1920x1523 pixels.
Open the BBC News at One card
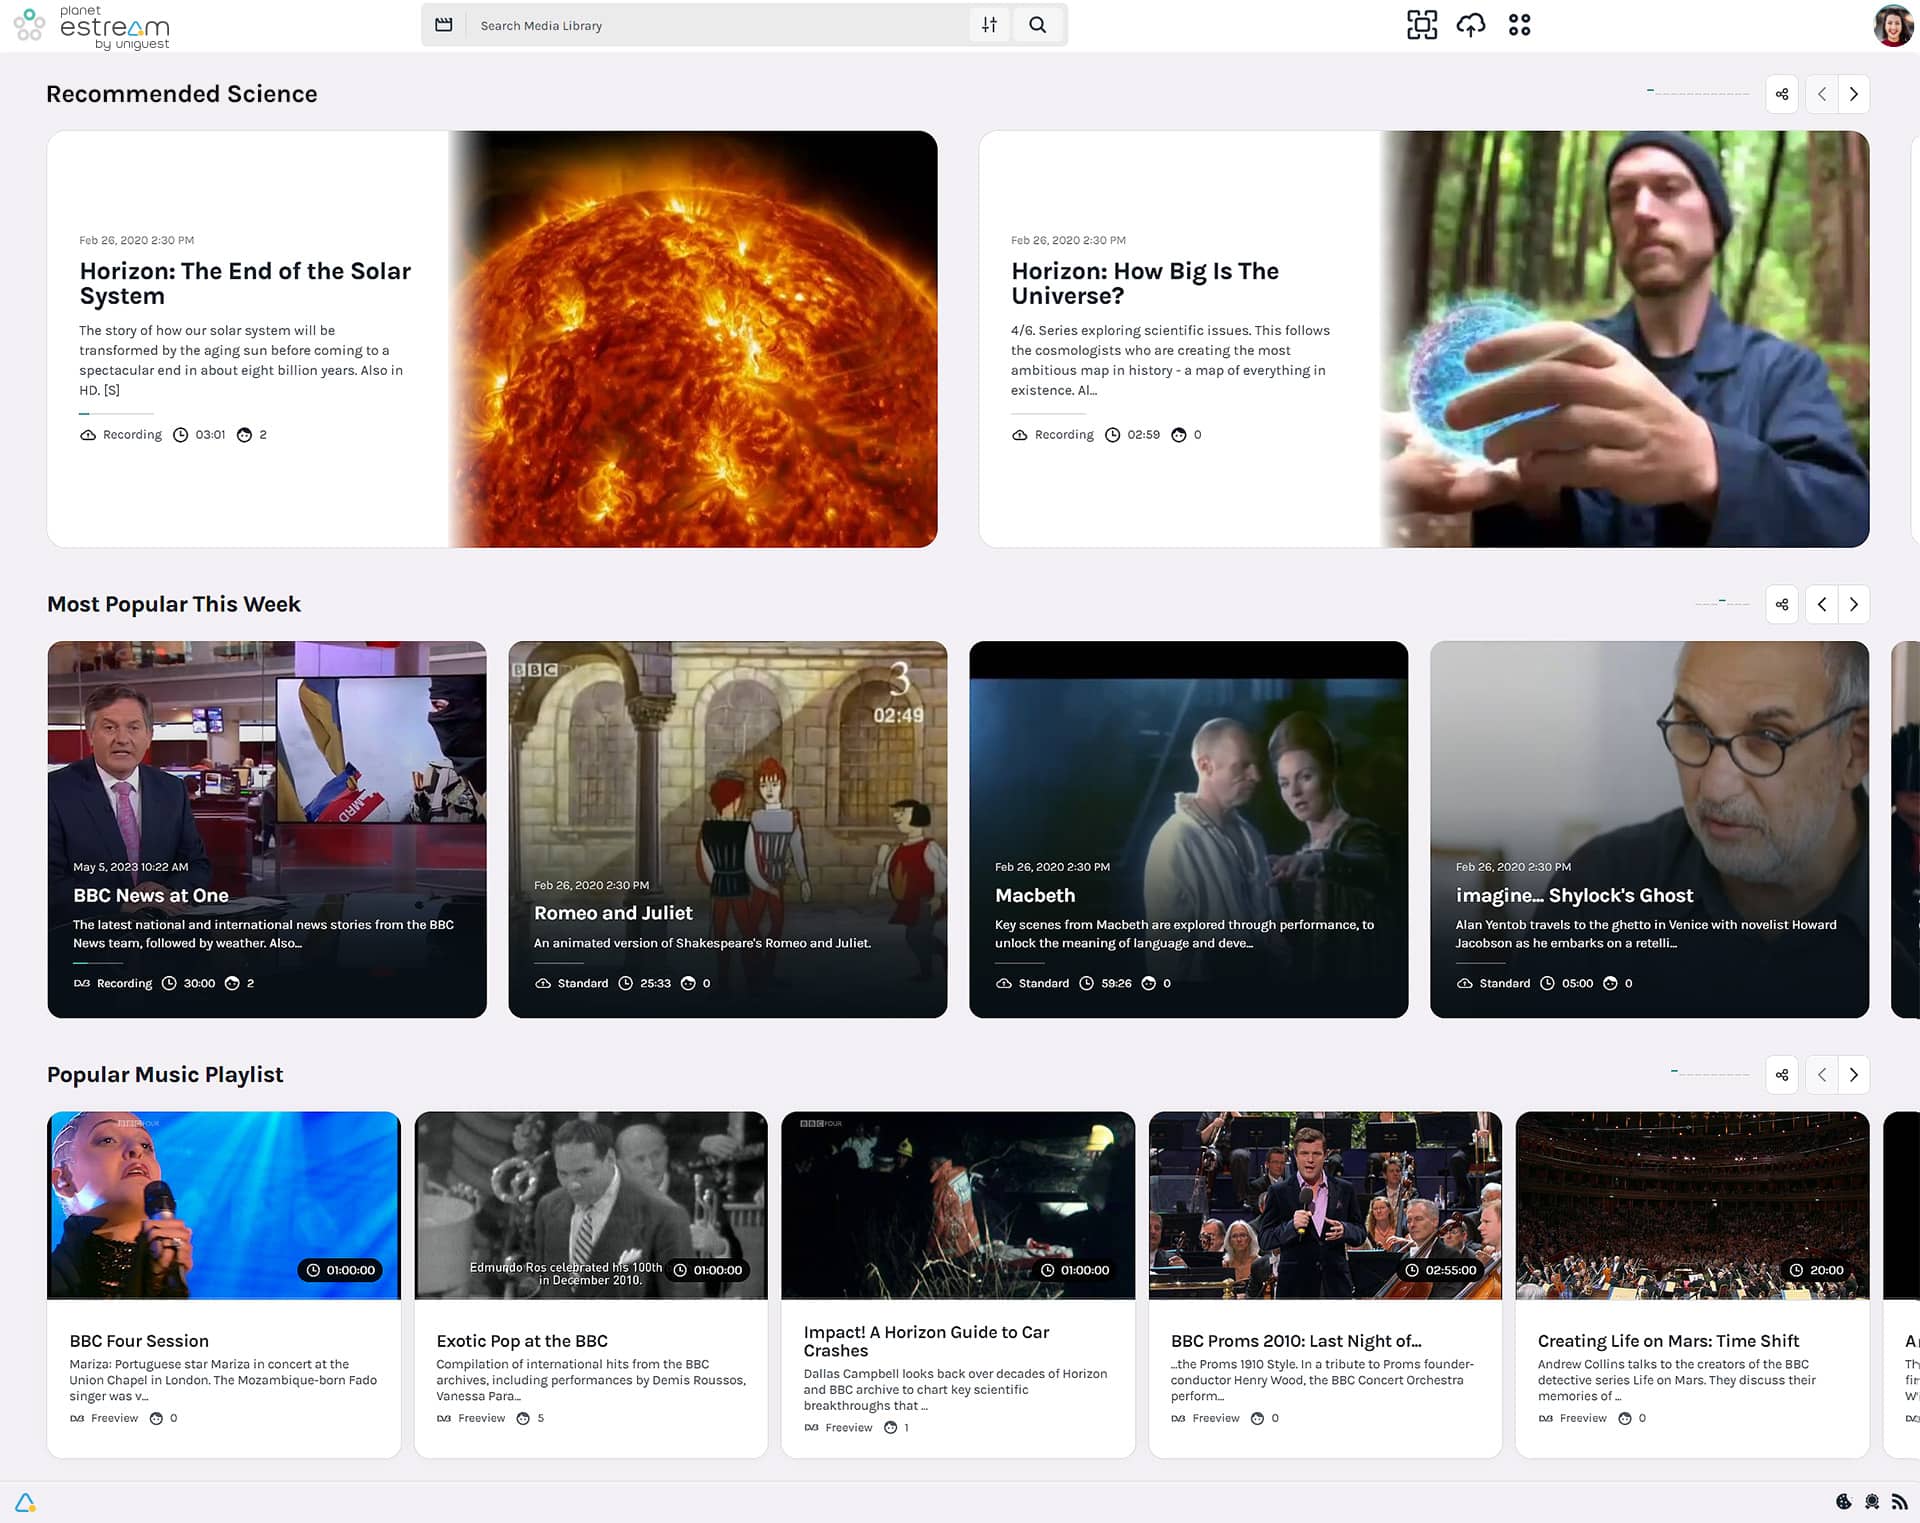[x=267, y=829]
